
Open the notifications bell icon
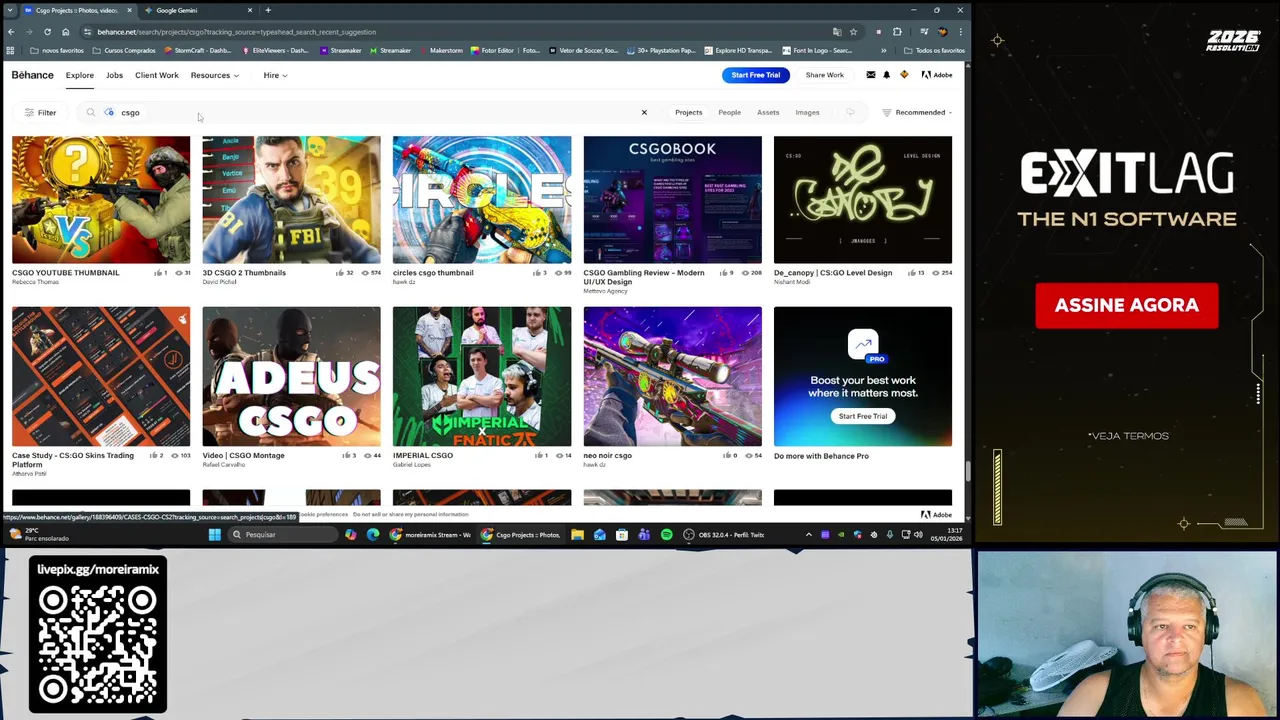click(886, 75)
